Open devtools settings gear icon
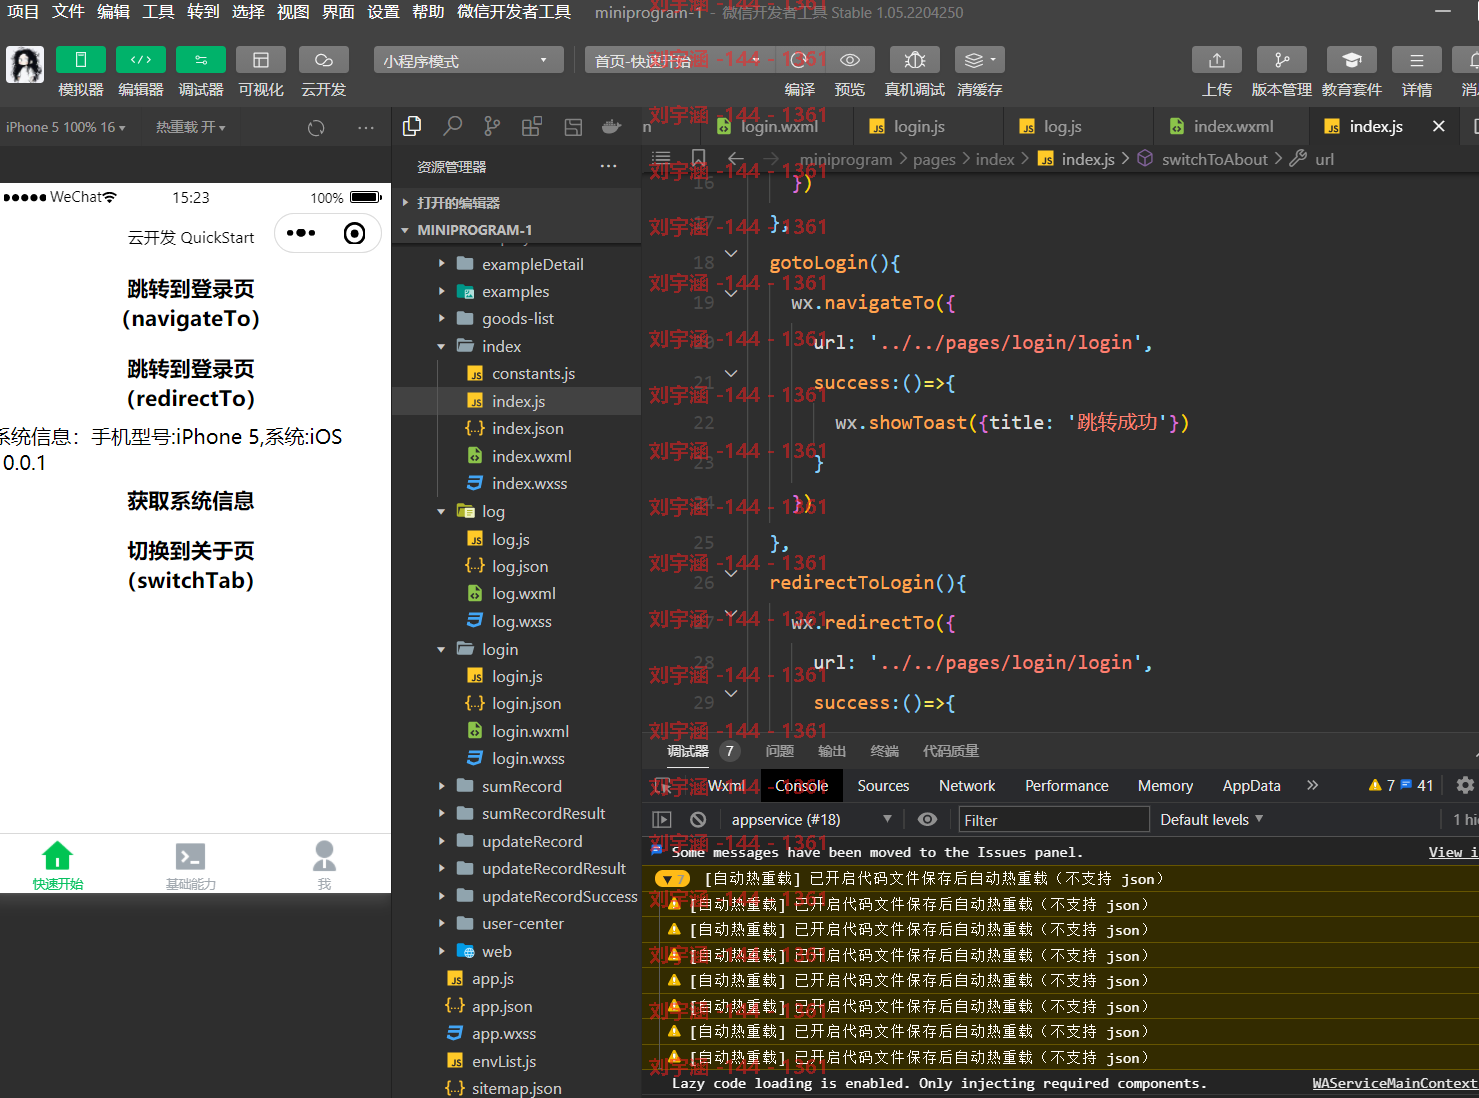Screen dimensions: 1479x1098 click(x=1465, y=785)
